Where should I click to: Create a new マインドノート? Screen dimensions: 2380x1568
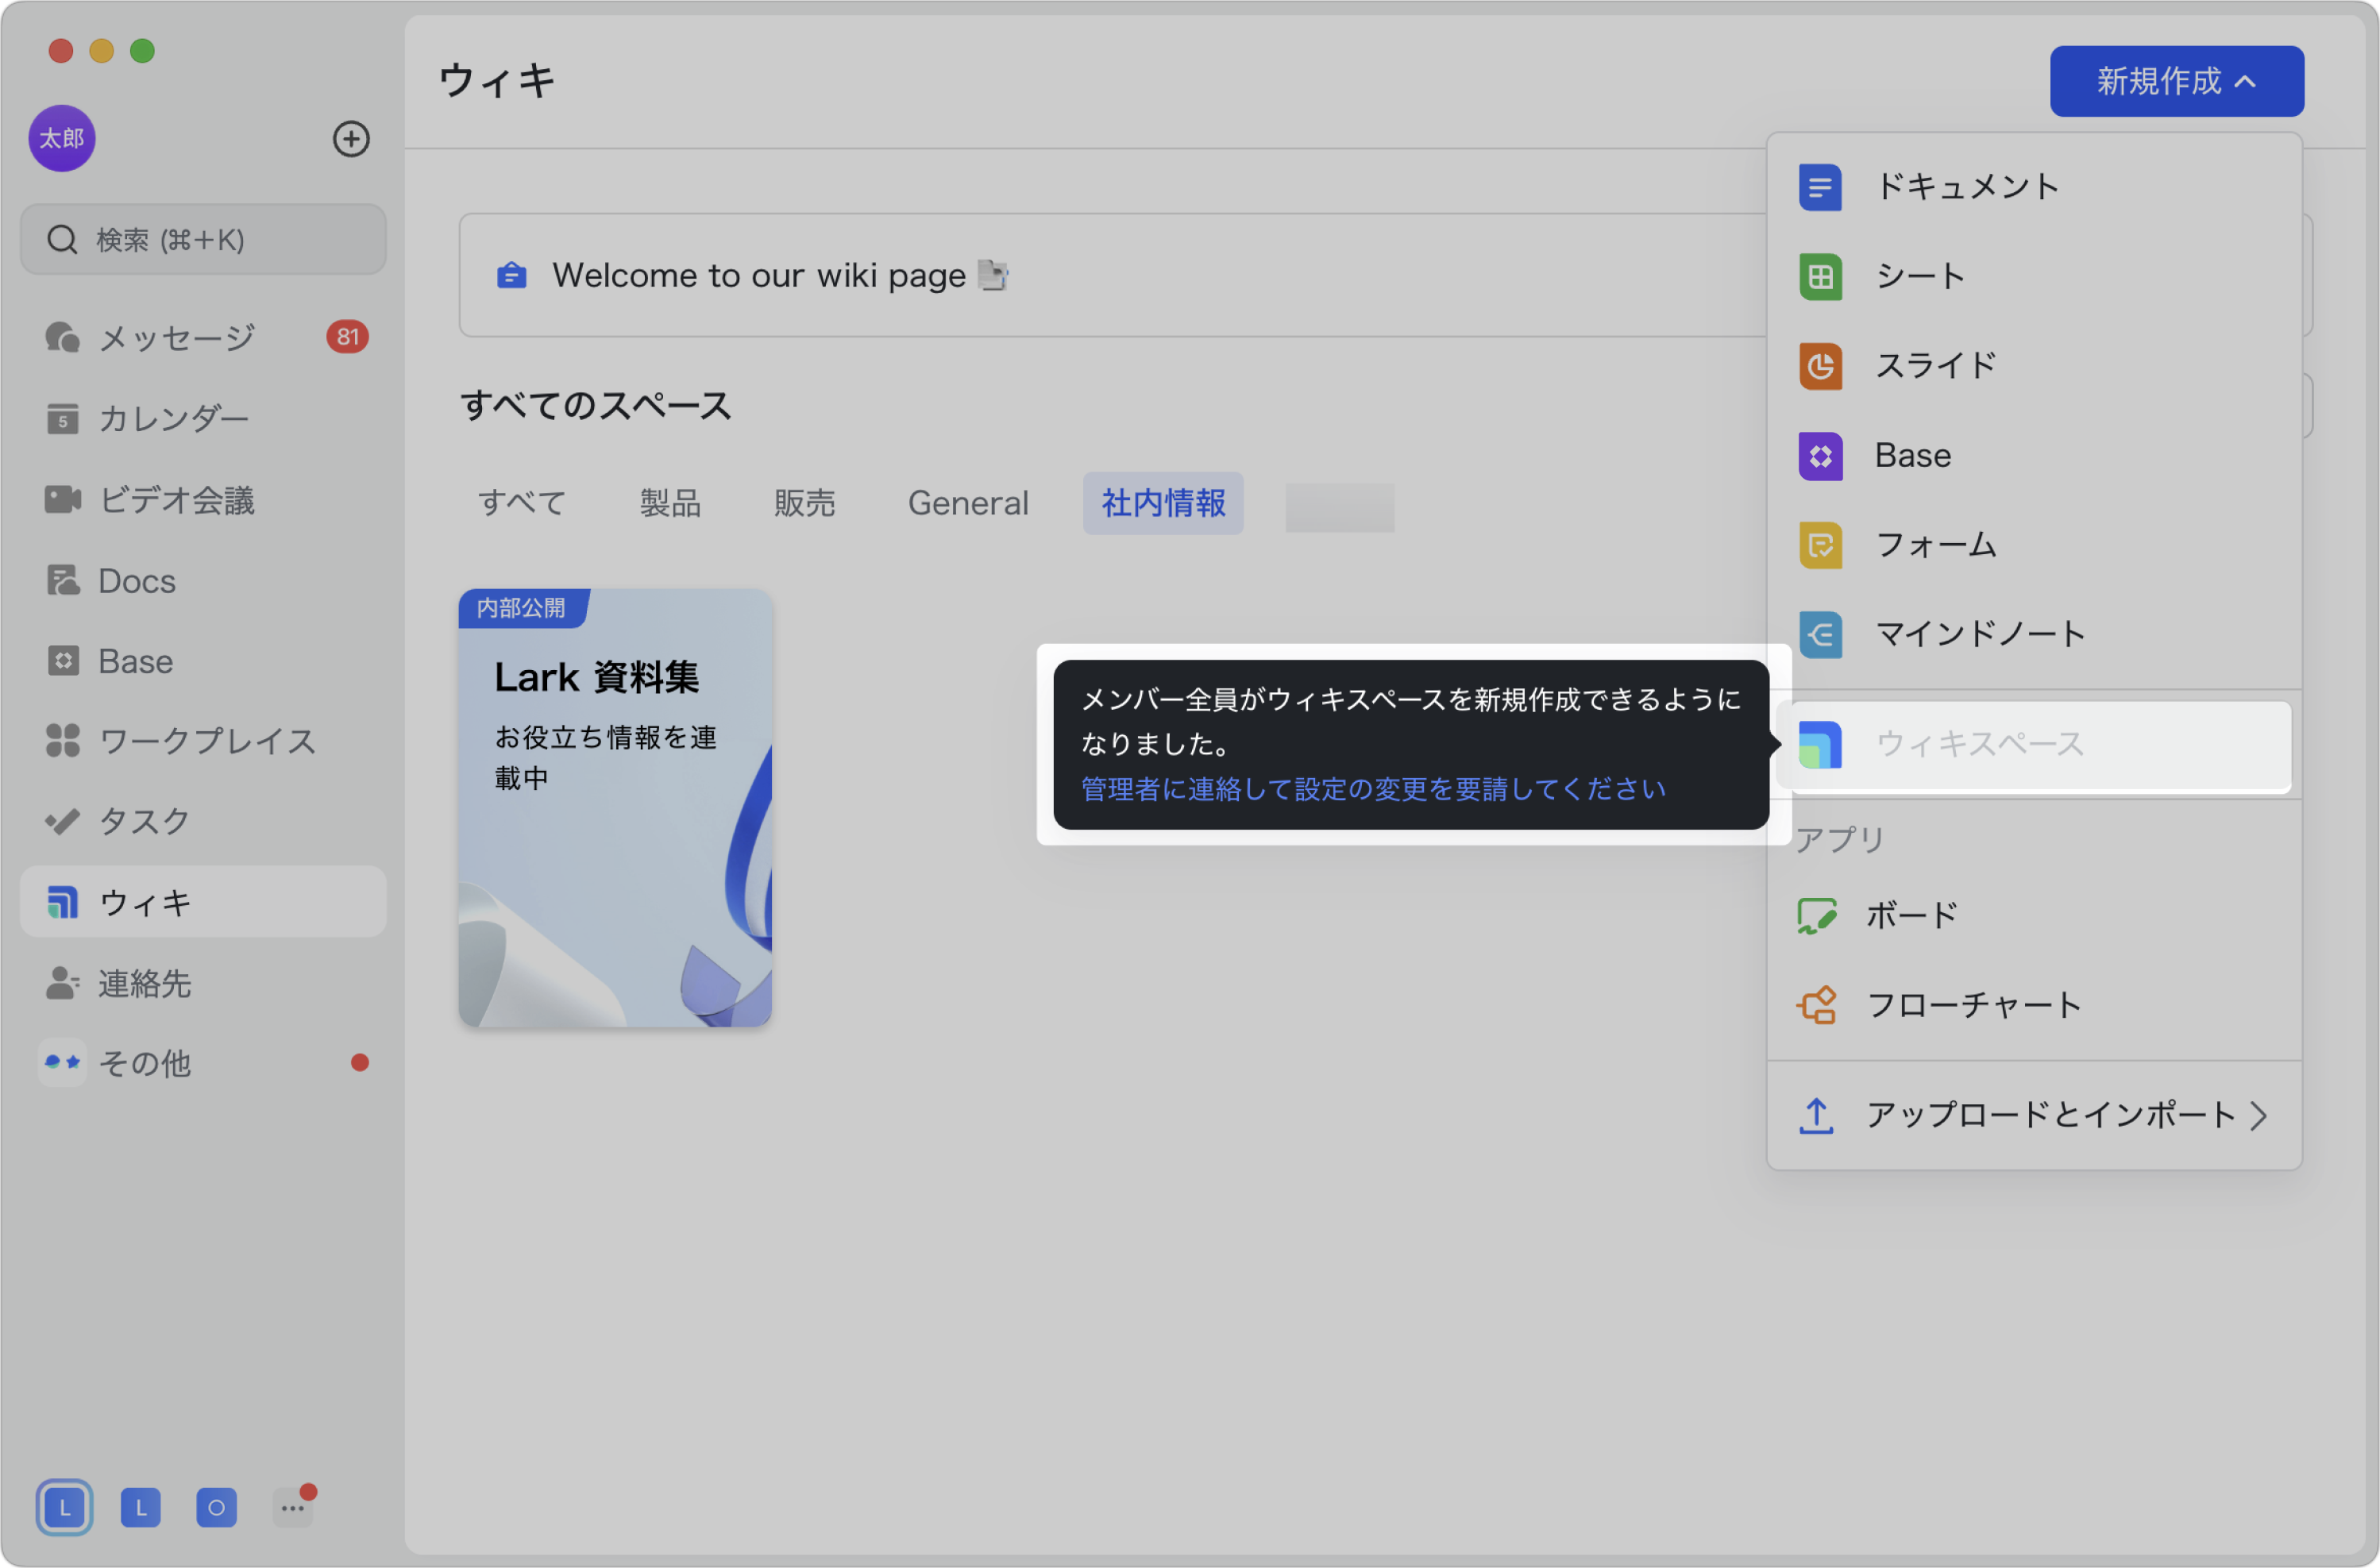point(2034,634)
